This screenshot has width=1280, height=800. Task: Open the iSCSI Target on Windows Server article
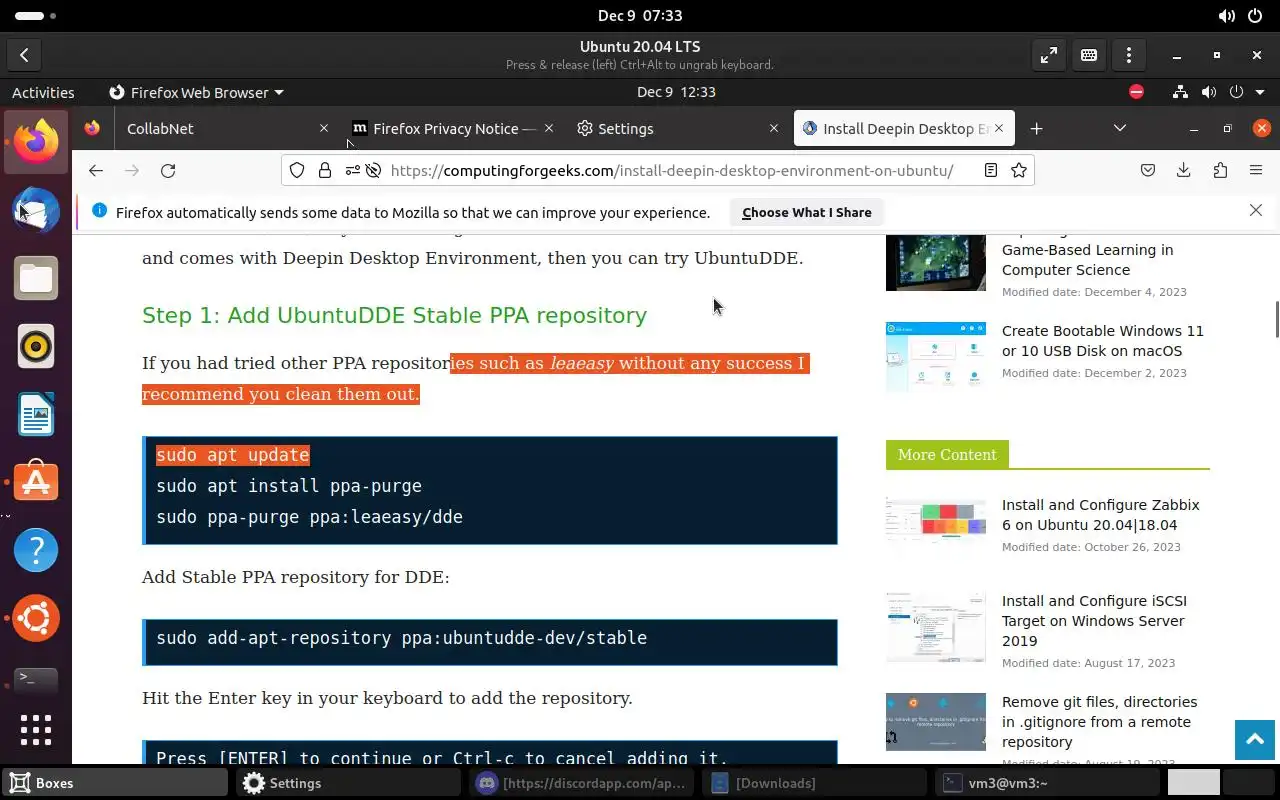(x=1094, y=621)
